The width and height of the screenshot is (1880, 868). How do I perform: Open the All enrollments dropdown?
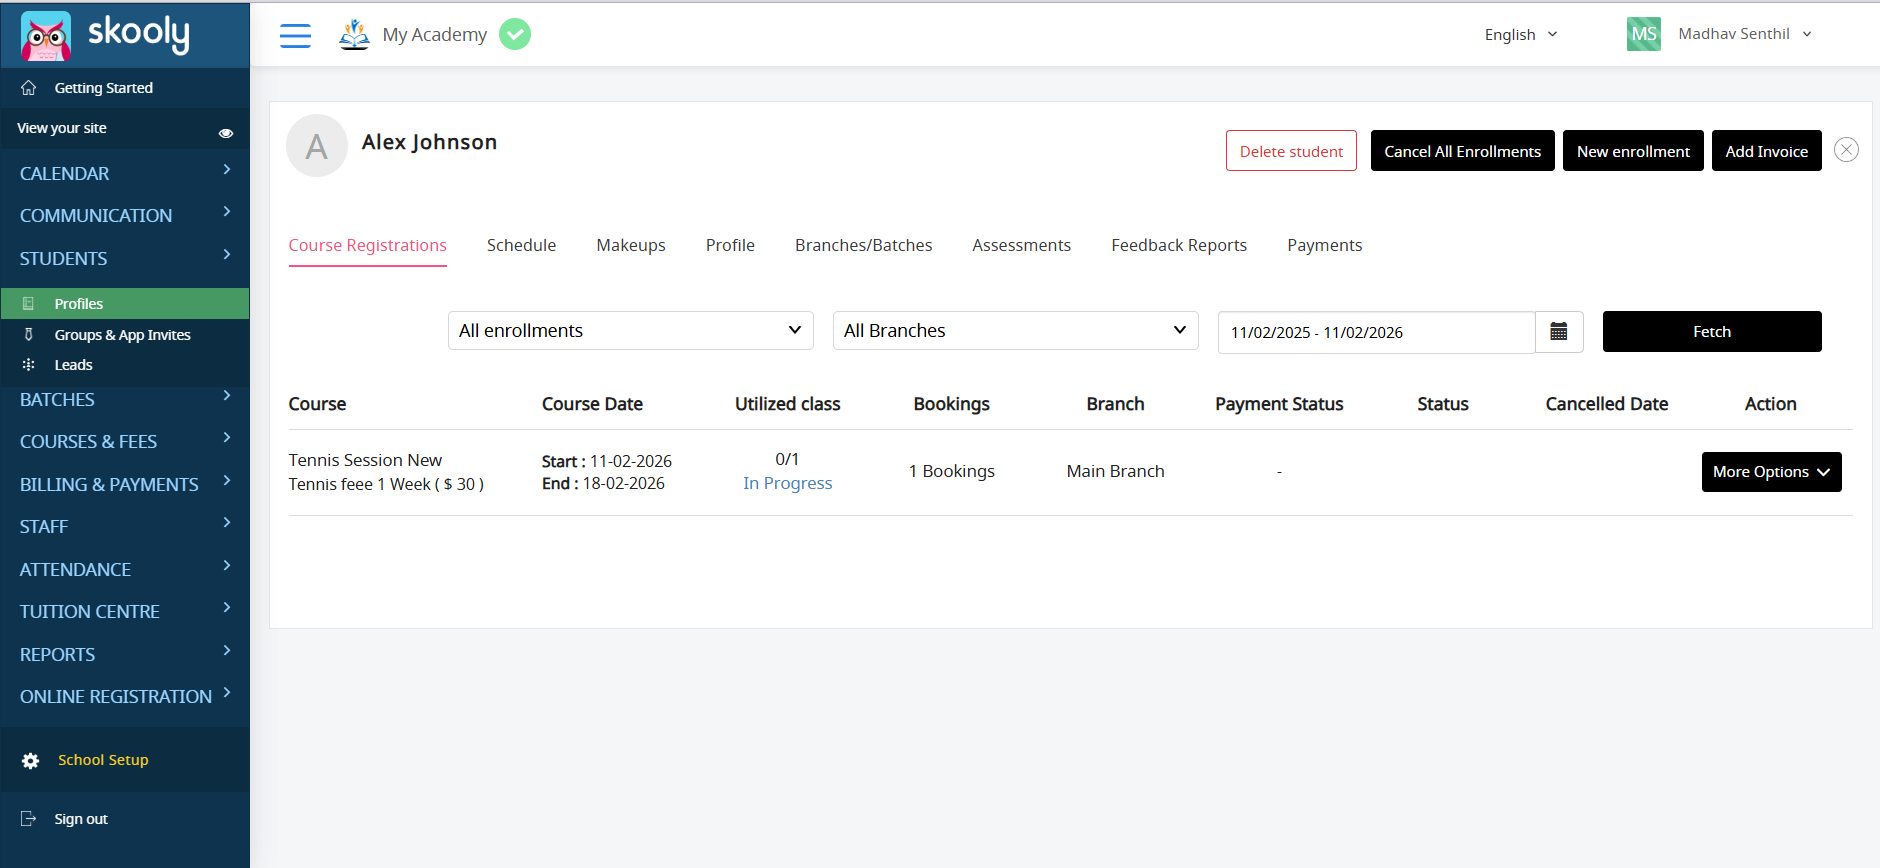tap(630, 331)
